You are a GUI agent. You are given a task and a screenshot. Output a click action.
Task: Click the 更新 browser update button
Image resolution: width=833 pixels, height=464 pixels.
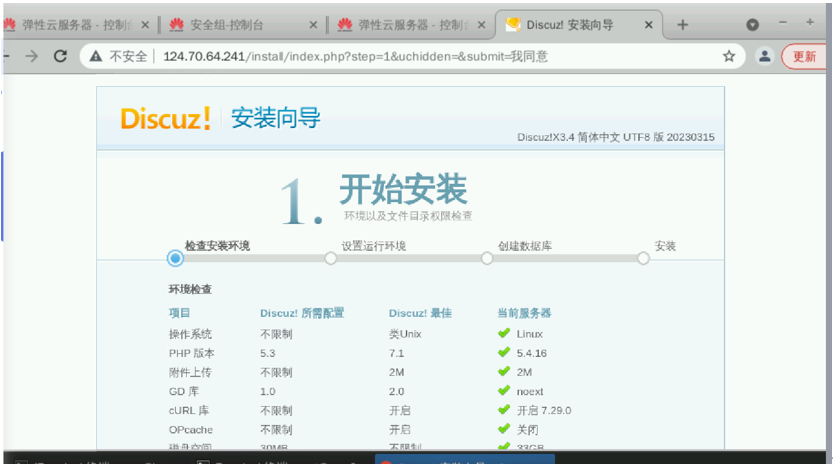pos(804,57)
